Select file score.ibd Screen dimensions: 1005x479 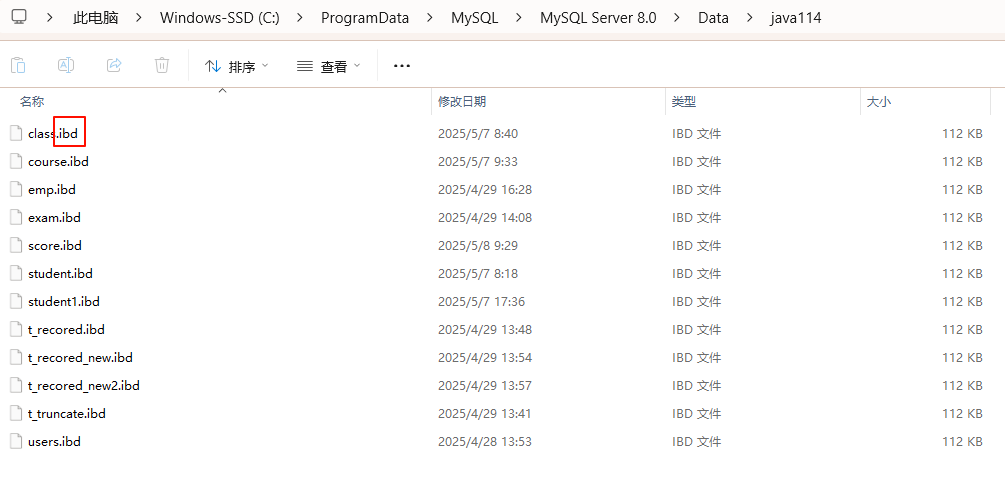point(55,246)
